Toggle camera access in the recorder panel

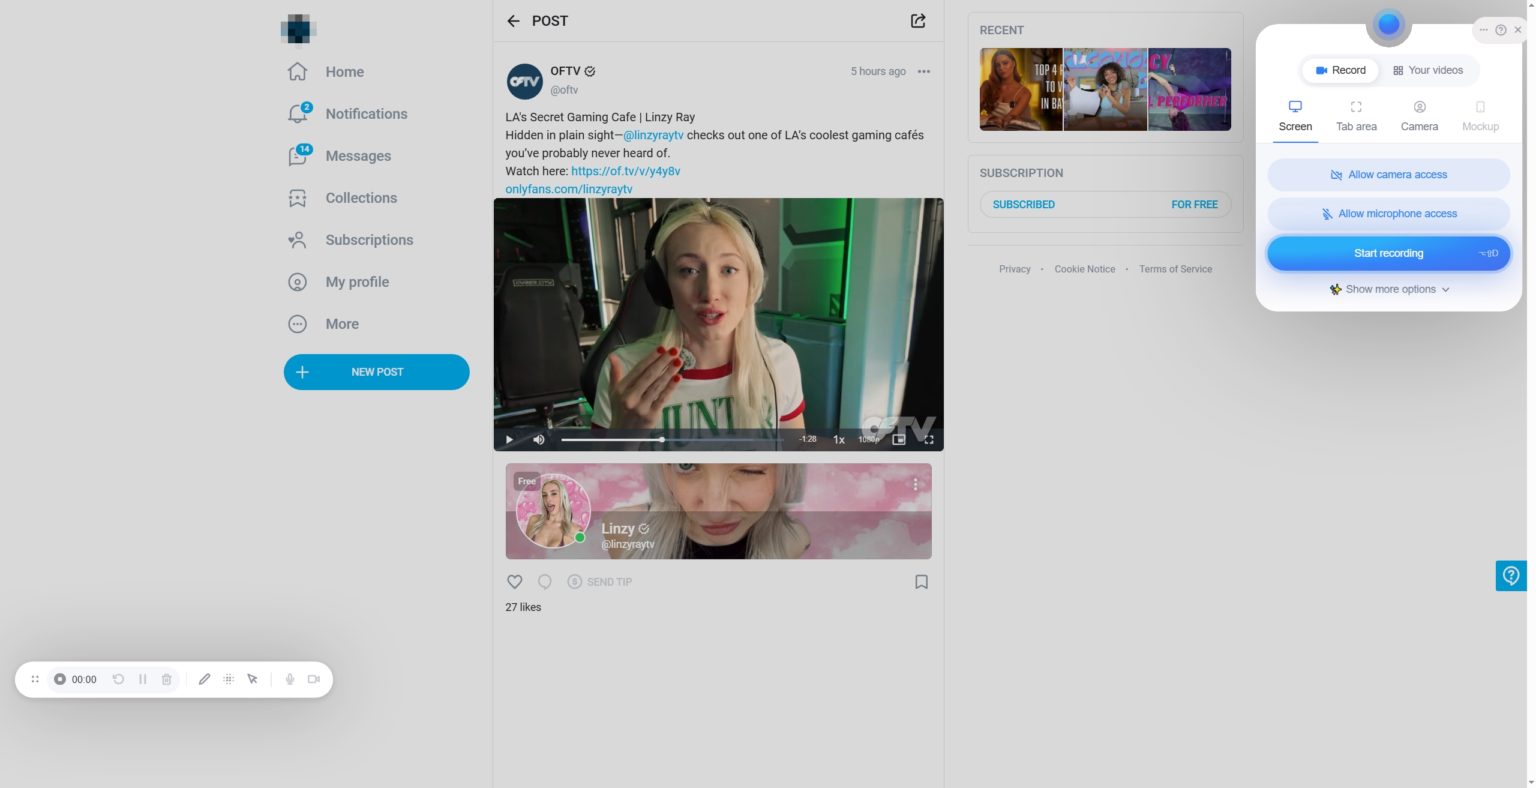(1388, 174)
